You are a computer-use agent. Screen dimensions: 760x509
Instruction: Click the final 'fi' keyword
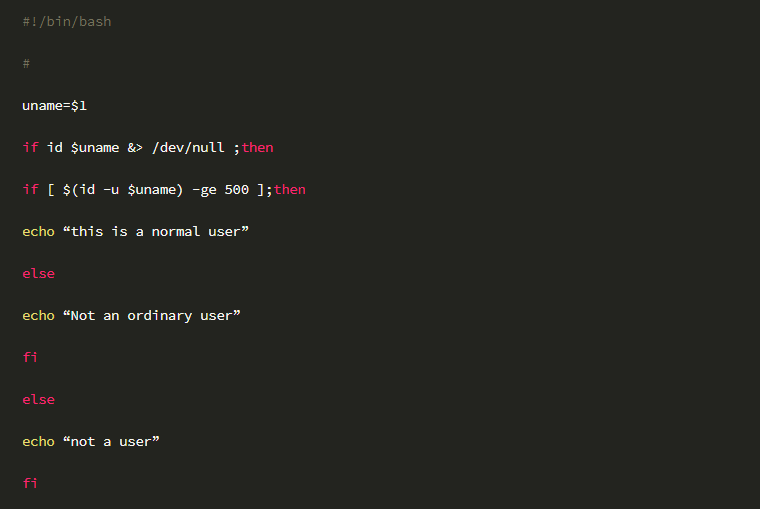pos(30,483)
